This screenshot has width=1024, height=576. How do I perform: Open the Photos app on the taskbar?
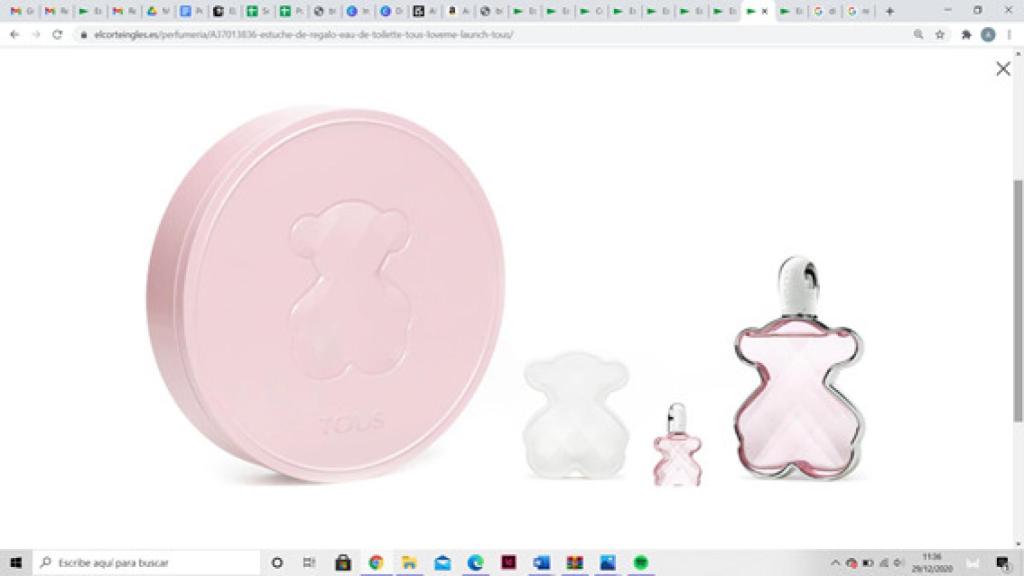pos(607,562)
